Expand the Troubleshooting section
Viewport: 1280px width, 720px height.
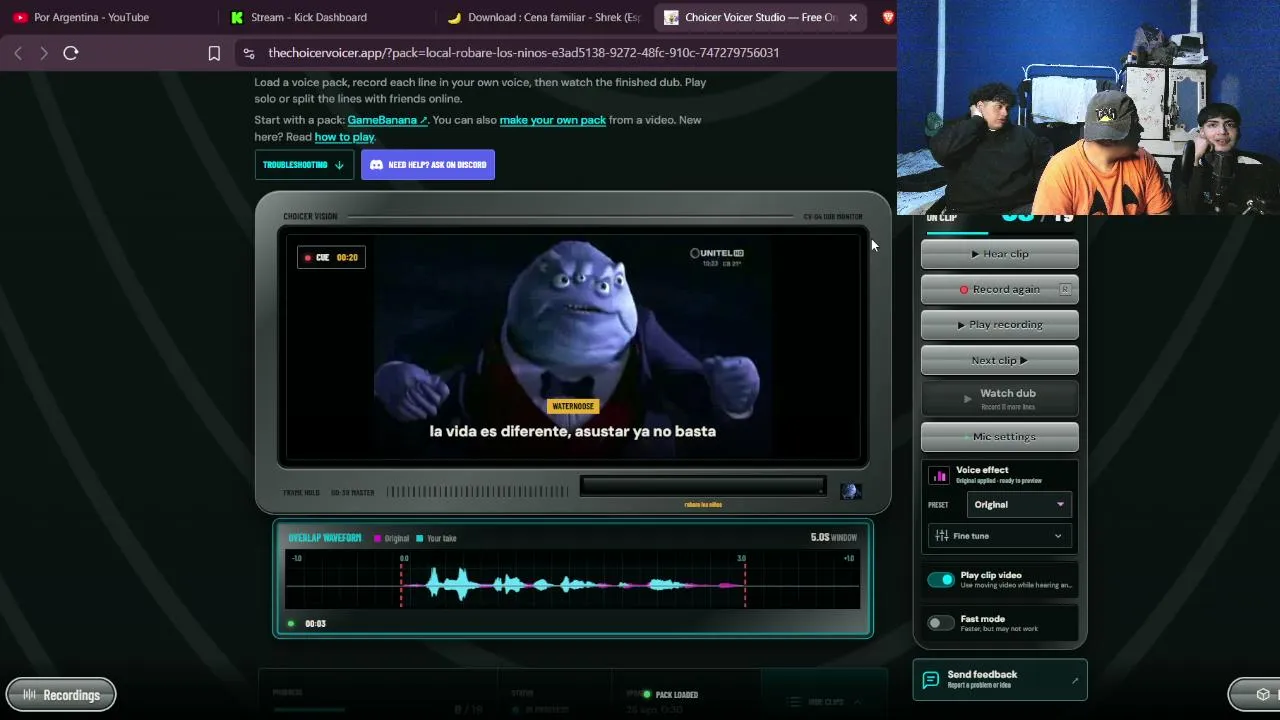pyautogui.click(x=304, y=165)
